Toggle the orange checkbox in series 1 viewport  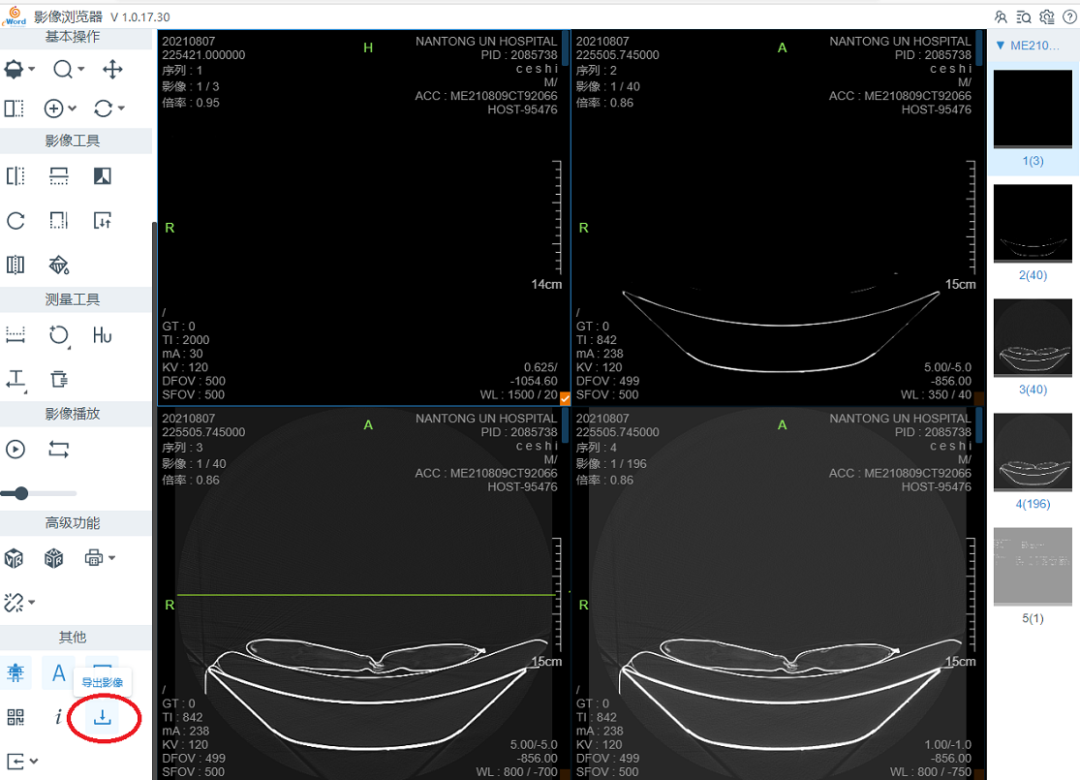tap(565, 398)
